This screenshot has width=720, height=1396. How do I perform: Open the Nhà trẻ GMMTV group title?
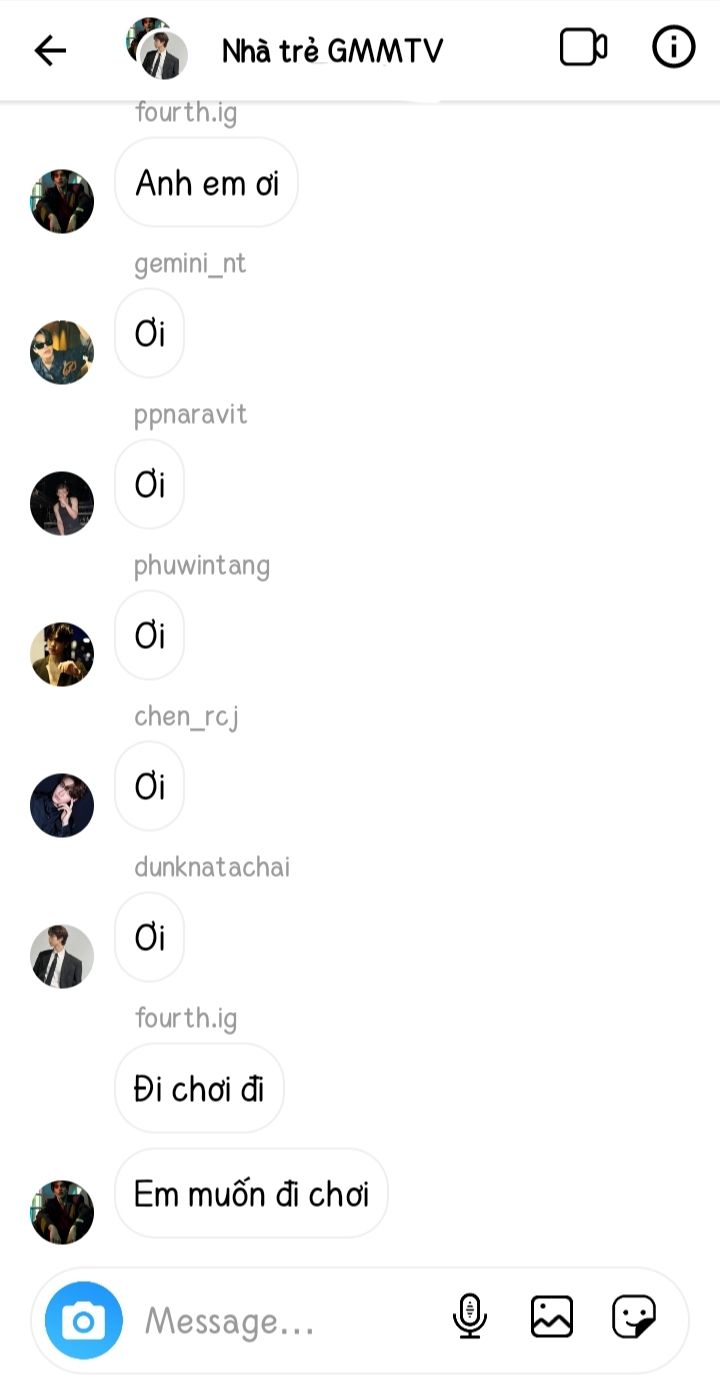(x=332, y=50)
